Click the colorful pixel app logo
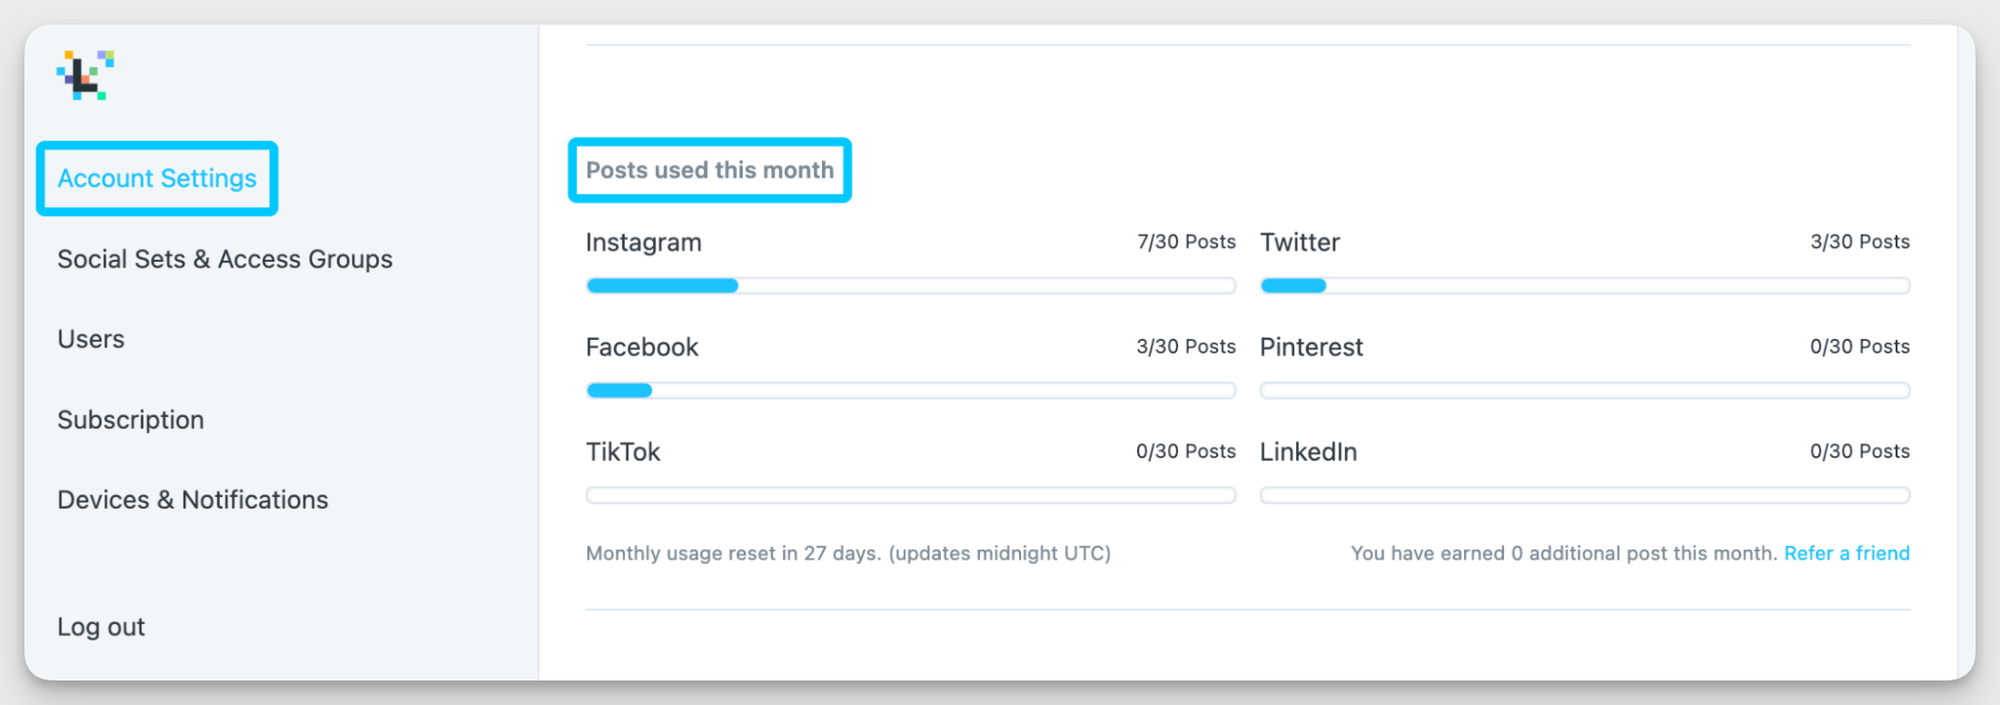The image size is (2000, 705). (85, 75)
